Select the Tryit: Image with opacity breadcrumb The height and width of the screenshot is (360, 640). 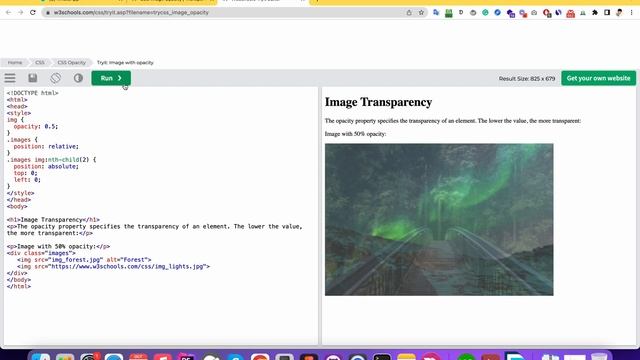pos(125,62)
